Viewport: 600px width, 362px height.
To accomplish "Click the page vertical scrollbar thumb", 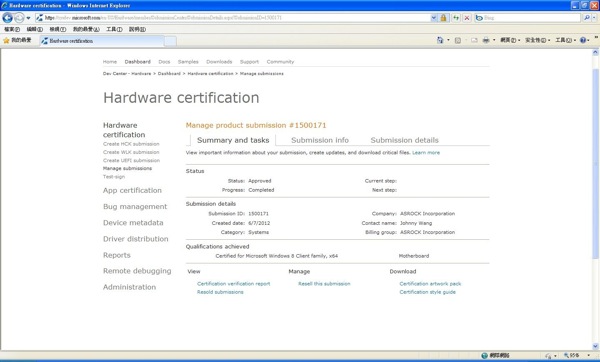I will 595,164.
